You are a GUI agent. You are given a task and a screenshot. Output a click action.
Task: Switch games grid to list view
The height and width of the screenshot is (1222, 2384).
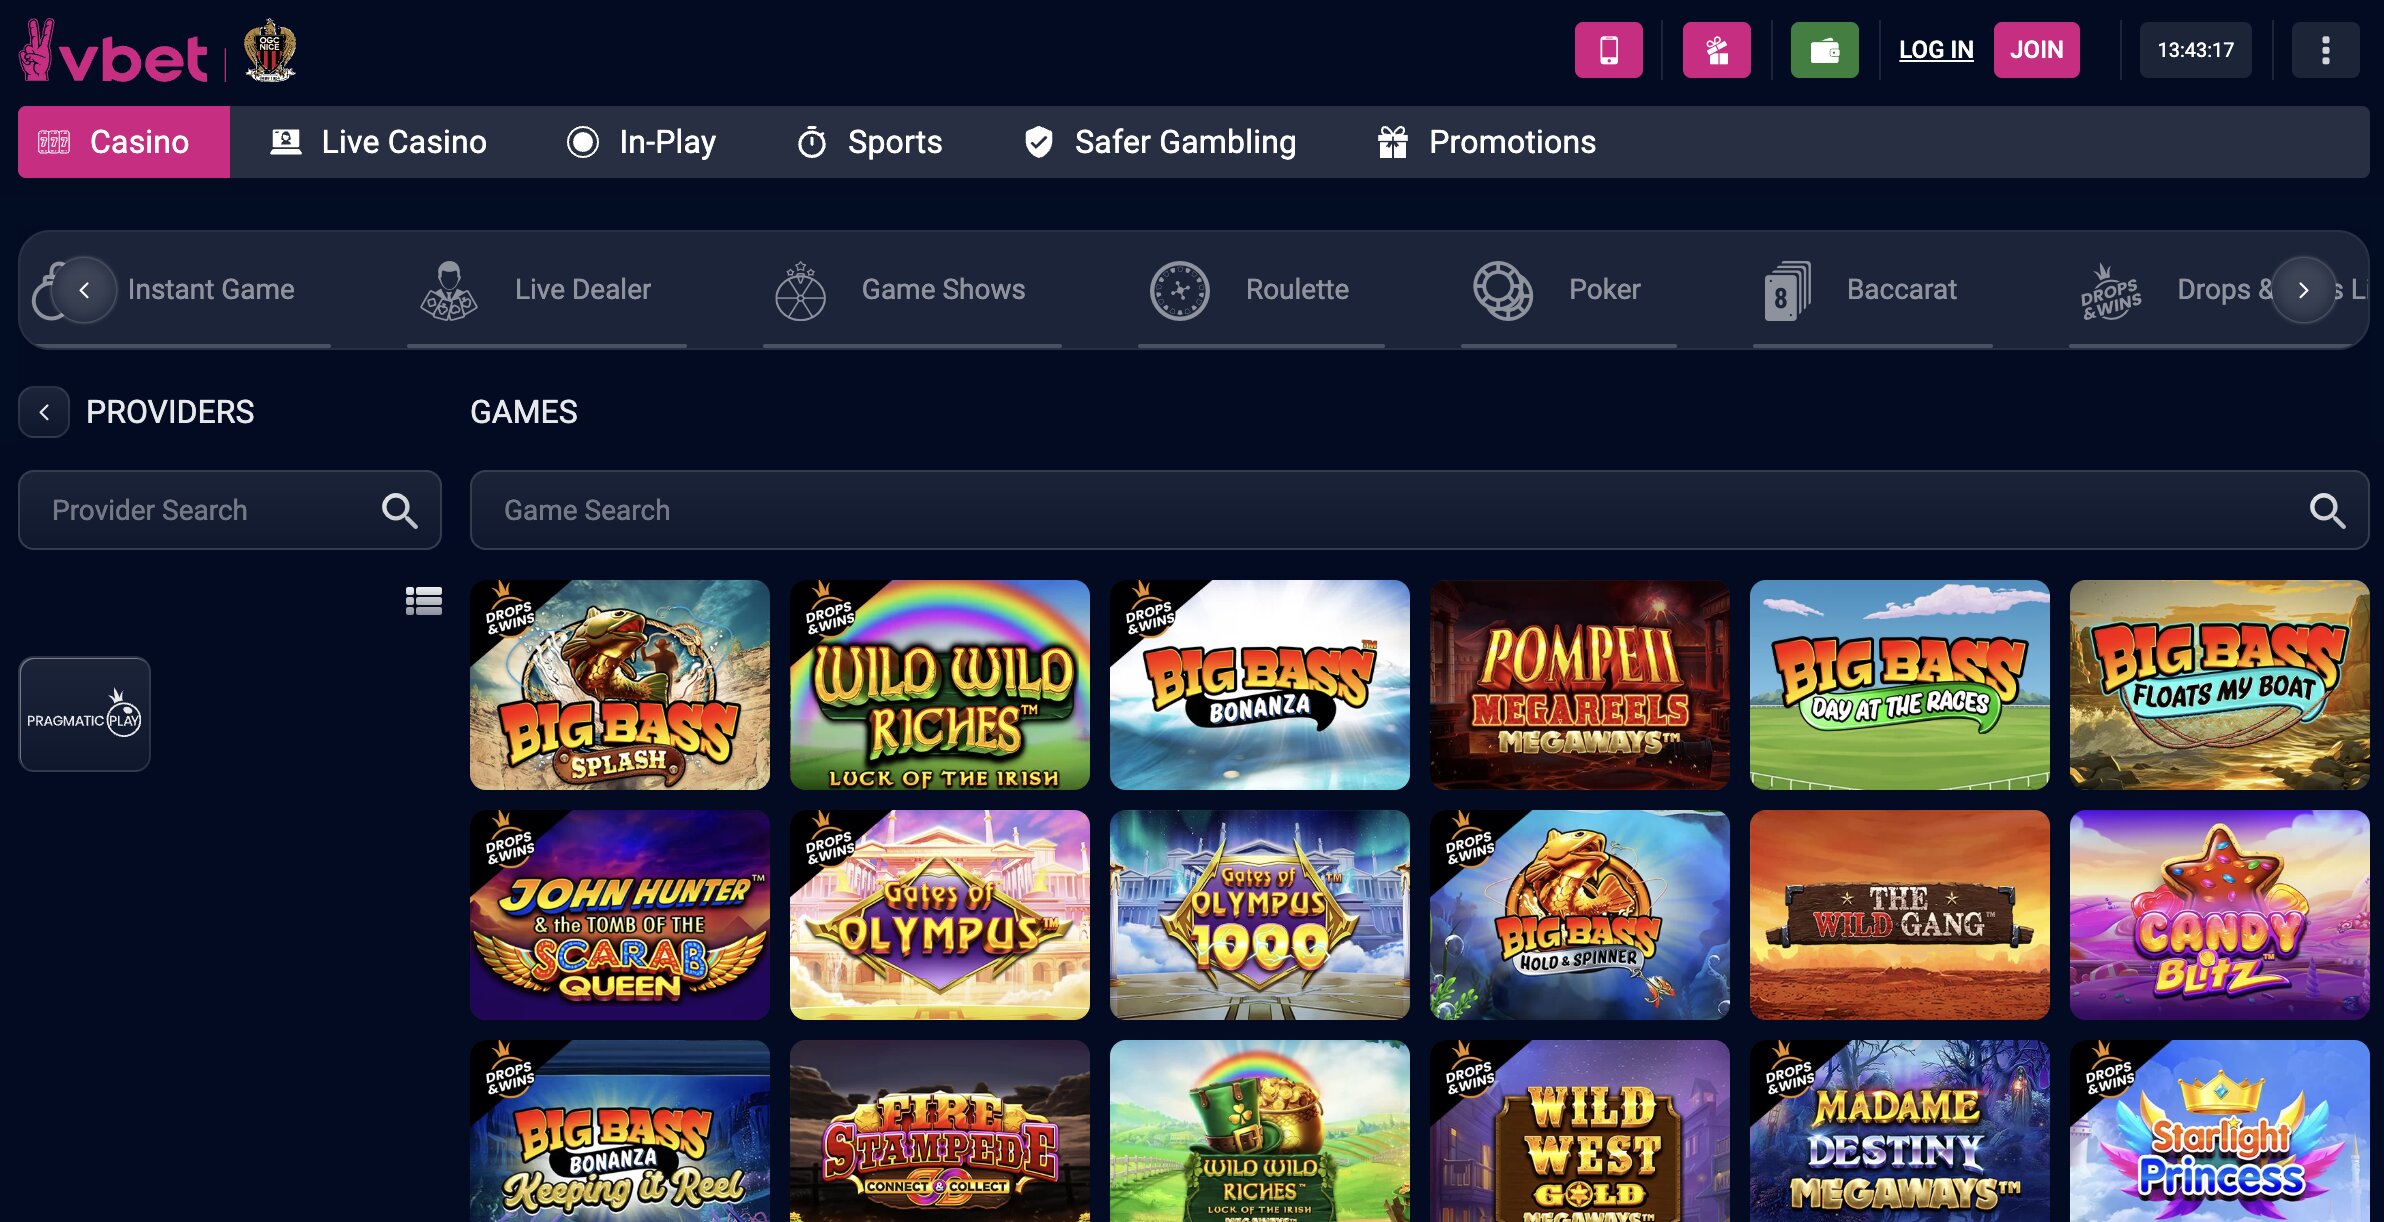(425, 601)
